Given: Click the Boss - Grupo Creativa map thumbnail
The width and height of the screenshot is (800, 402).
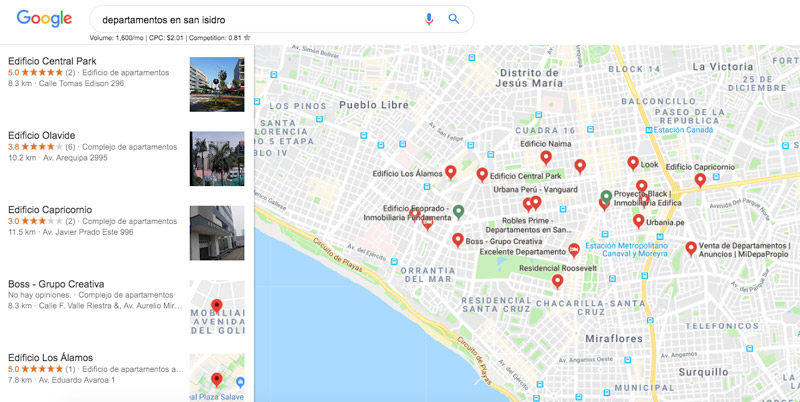Looking at the screenshot, I should (217, 308).
